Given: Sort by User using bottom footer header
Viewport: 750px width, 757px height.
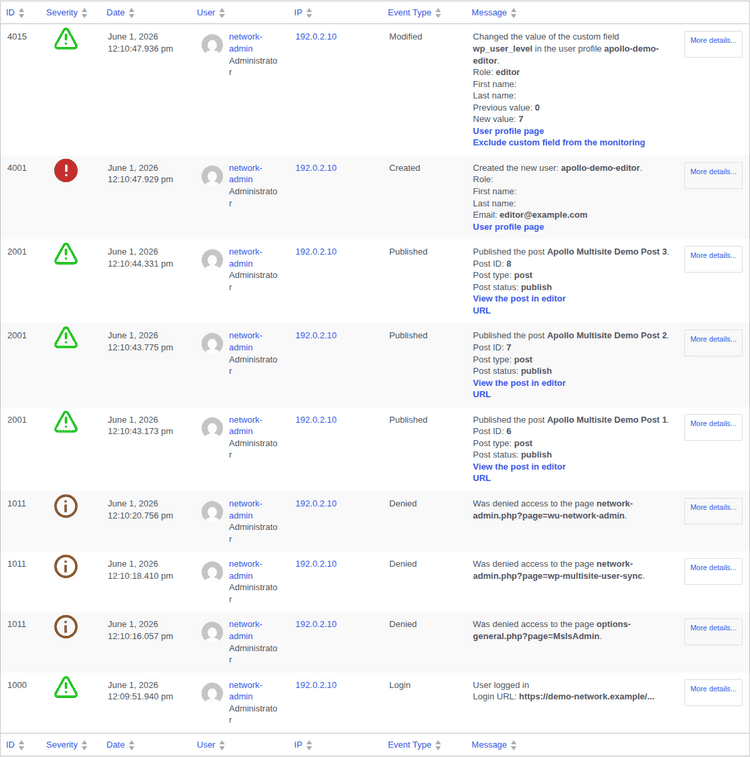Looking at the screenshot, I should pyautogui.click(x=210, y=745).
